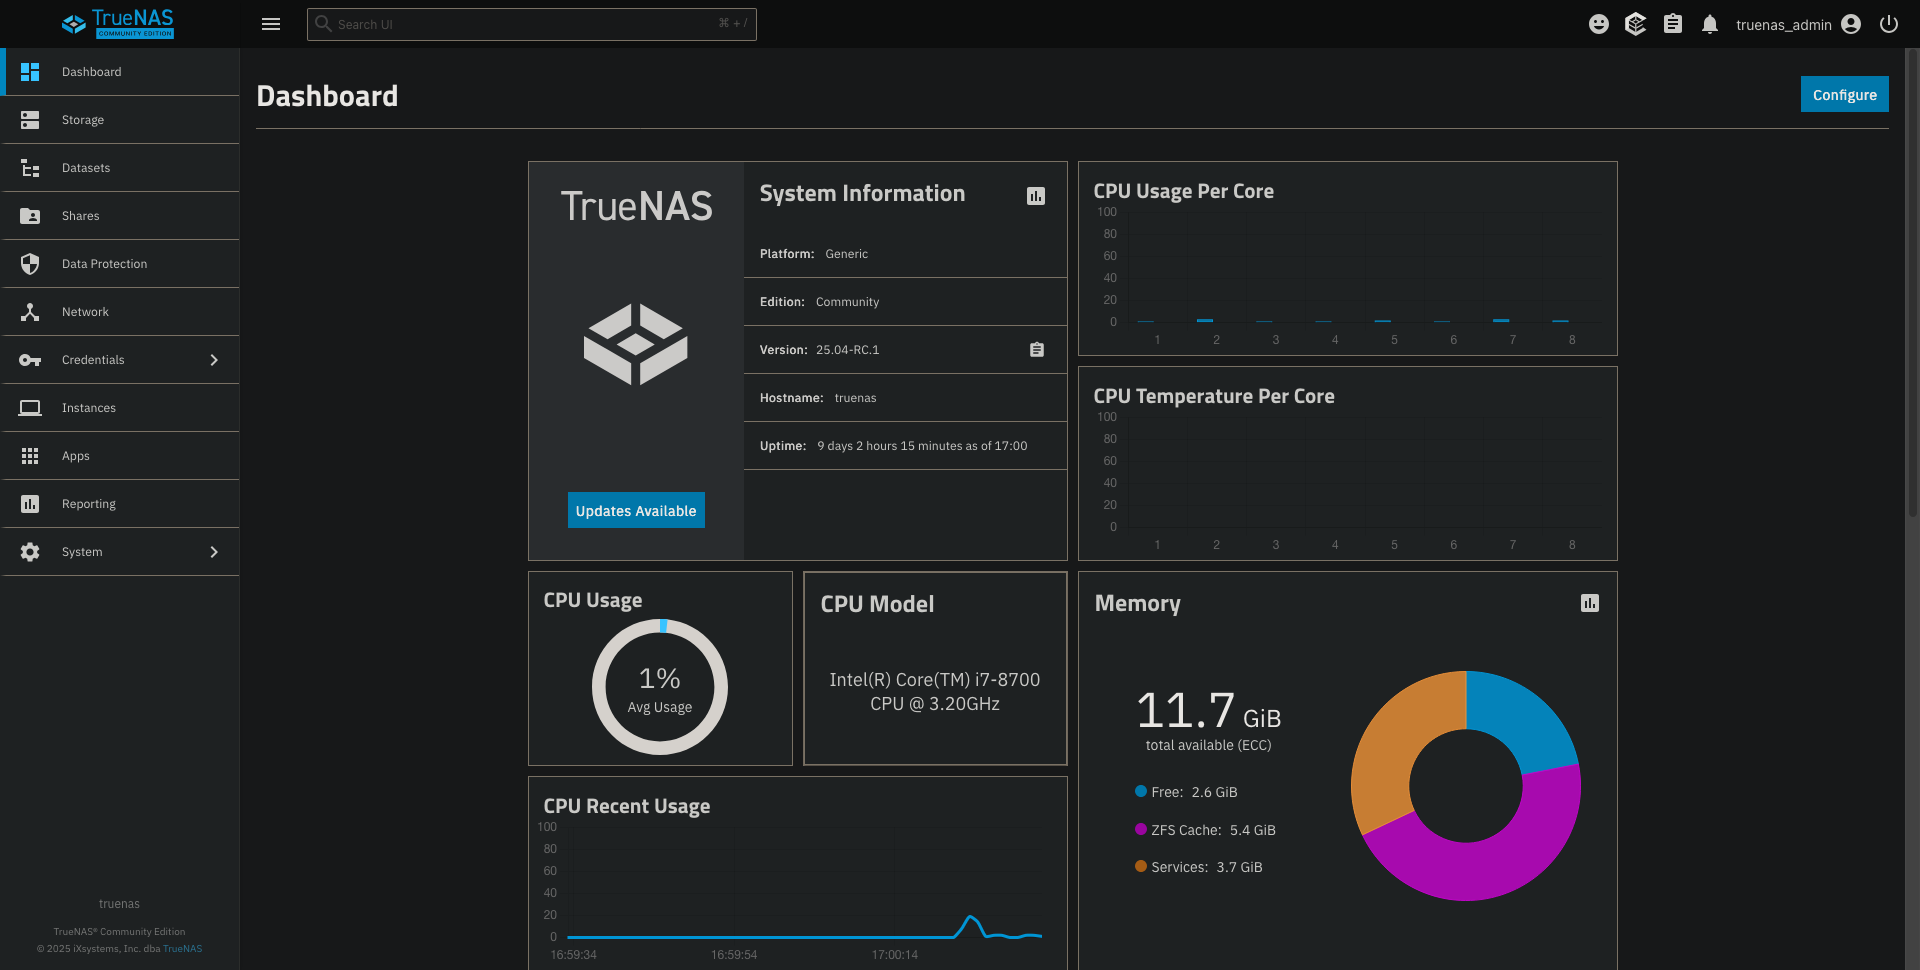The height and width of the screenshot is (970, 1920).
Task: Click the Storage sidebar icon
Action: [x=30, y=120]
